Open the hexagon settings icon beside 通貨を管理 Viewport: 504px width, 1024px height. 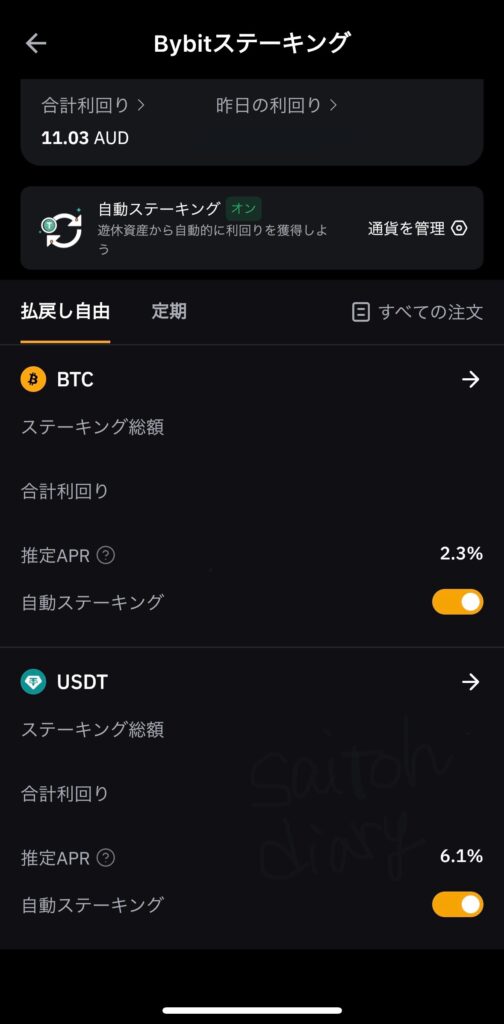tap(460, 229)
